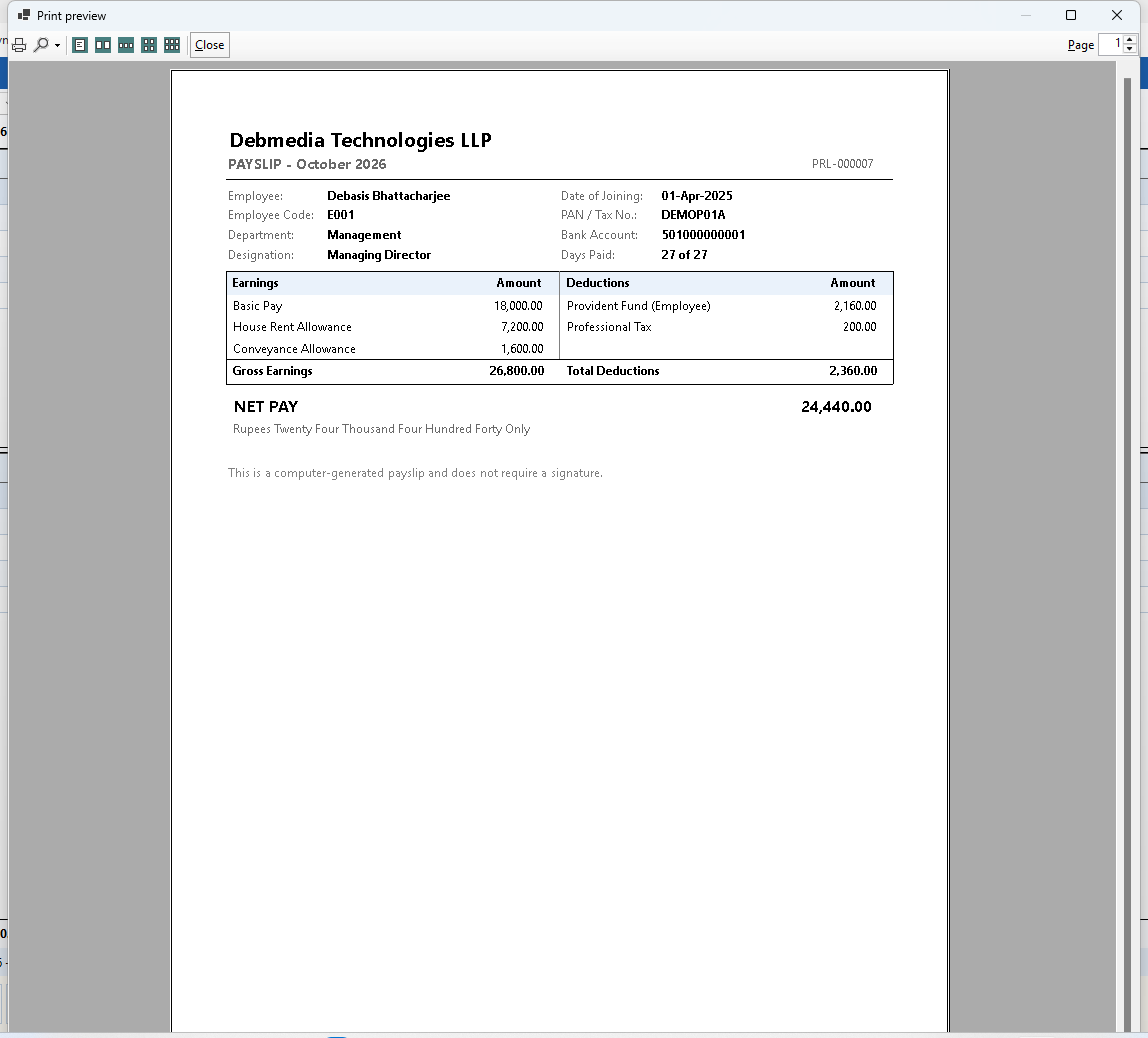This screenshot has height=1038, width=1148.
Task: Click the PAYSLIP - October 2026 subtitle
Action: click(x=307, y=164)
